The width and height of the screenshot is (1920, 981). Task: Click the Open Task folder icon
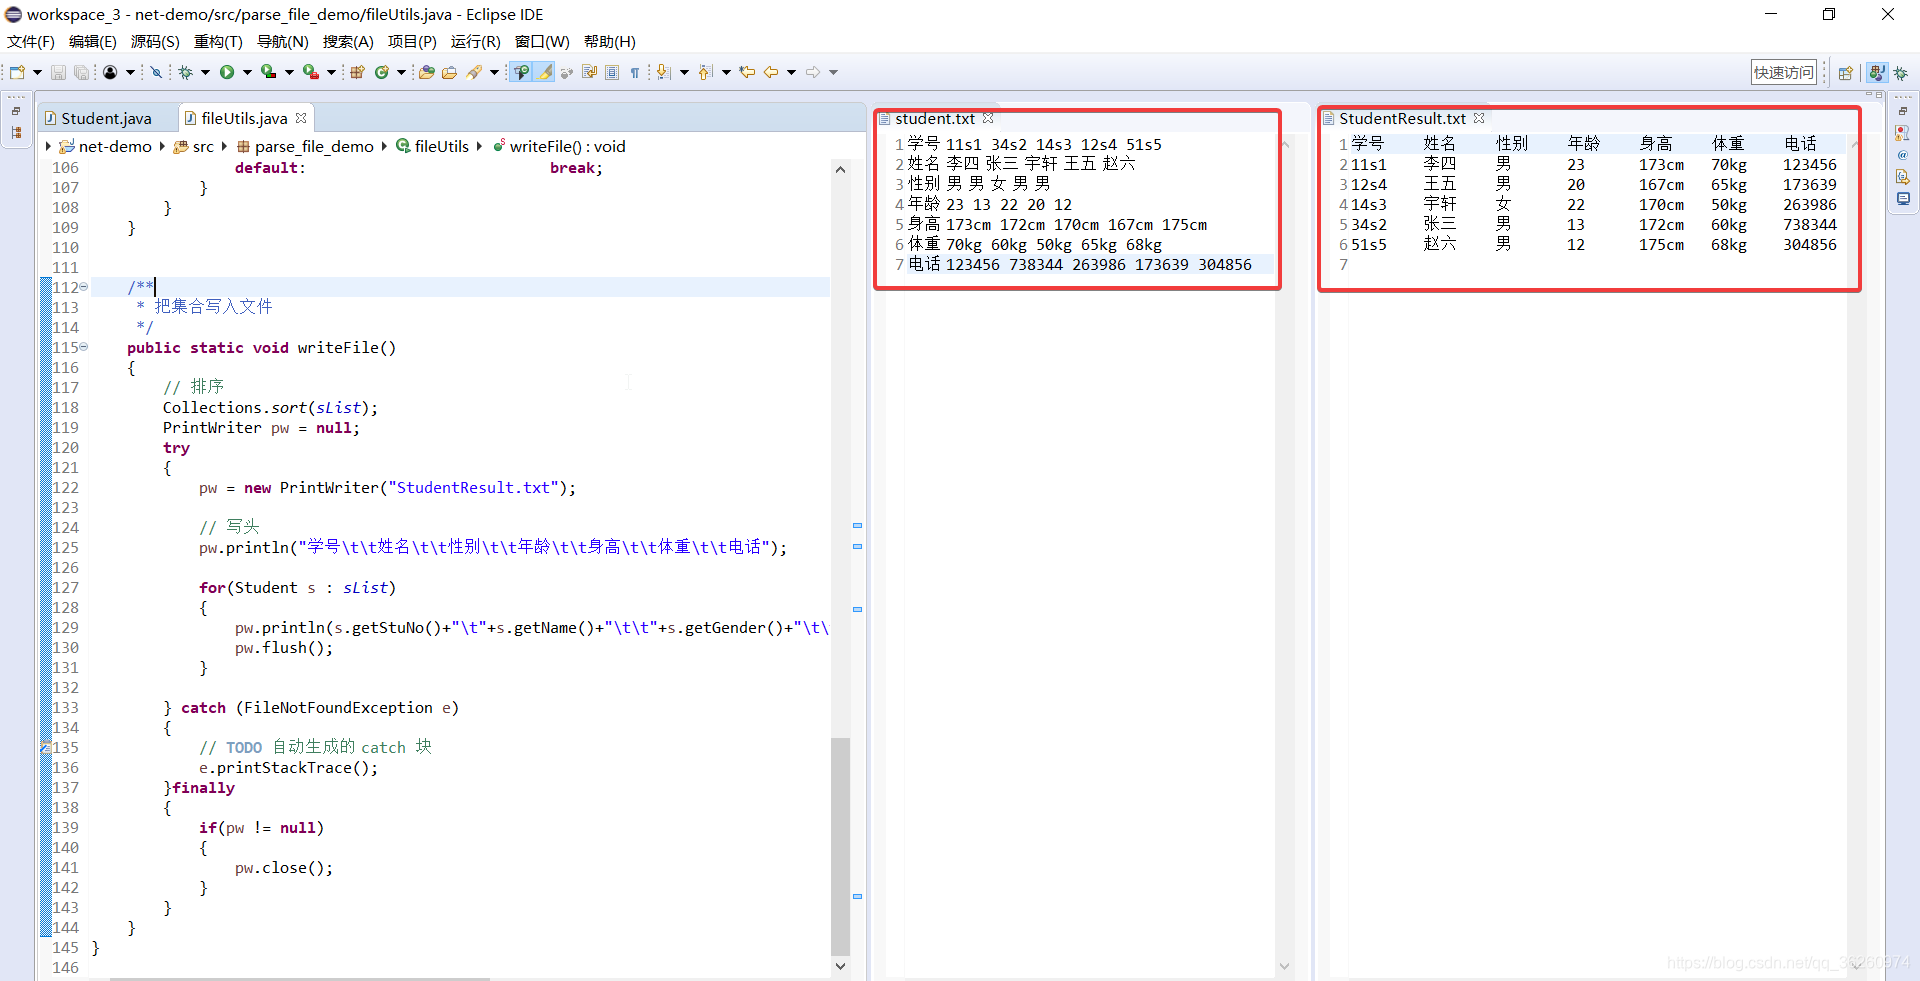click(450, 72)
